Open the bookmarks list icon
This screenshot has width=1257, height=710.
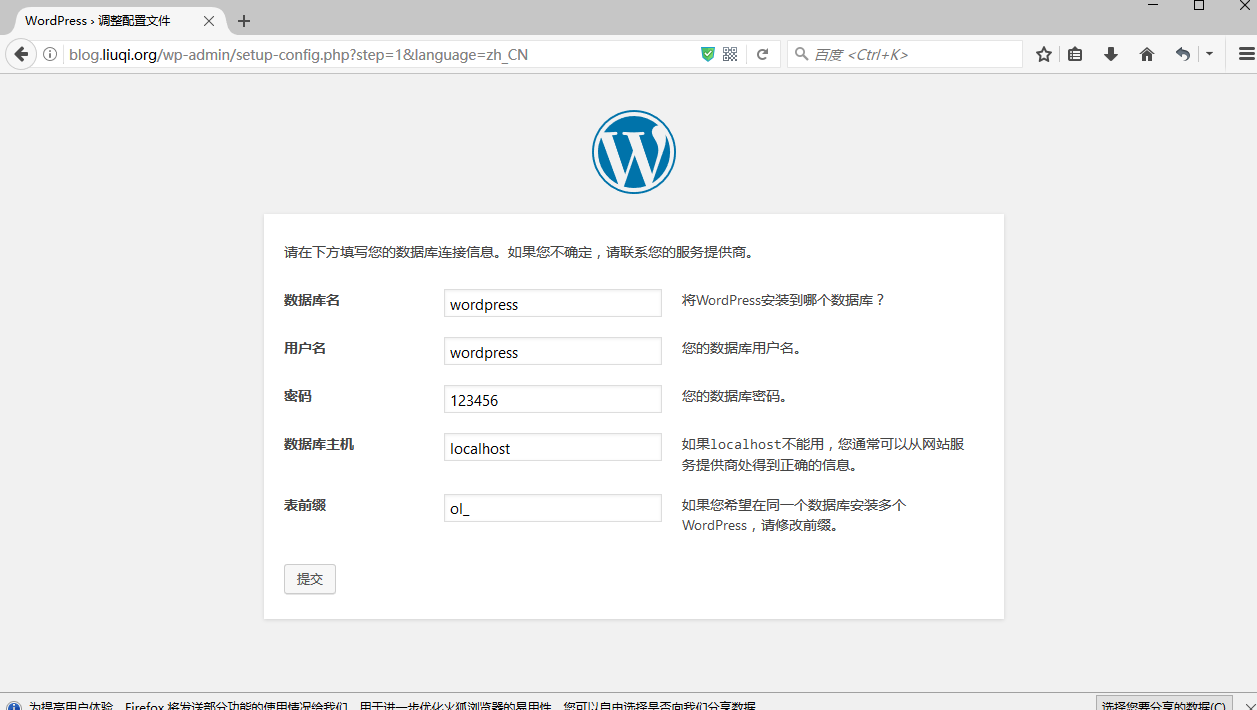coord(1075,55)
